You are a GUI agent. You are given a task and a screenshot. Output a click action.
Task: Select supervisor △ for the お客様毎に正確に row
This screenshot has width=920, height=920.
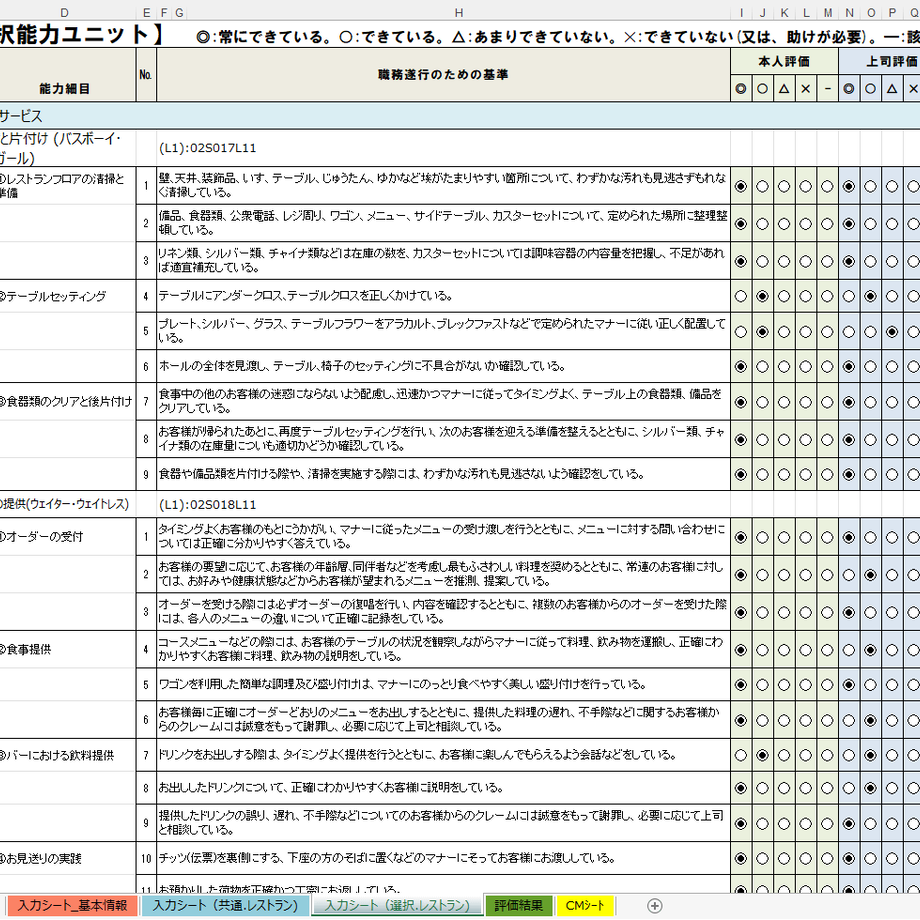point(892,721)
